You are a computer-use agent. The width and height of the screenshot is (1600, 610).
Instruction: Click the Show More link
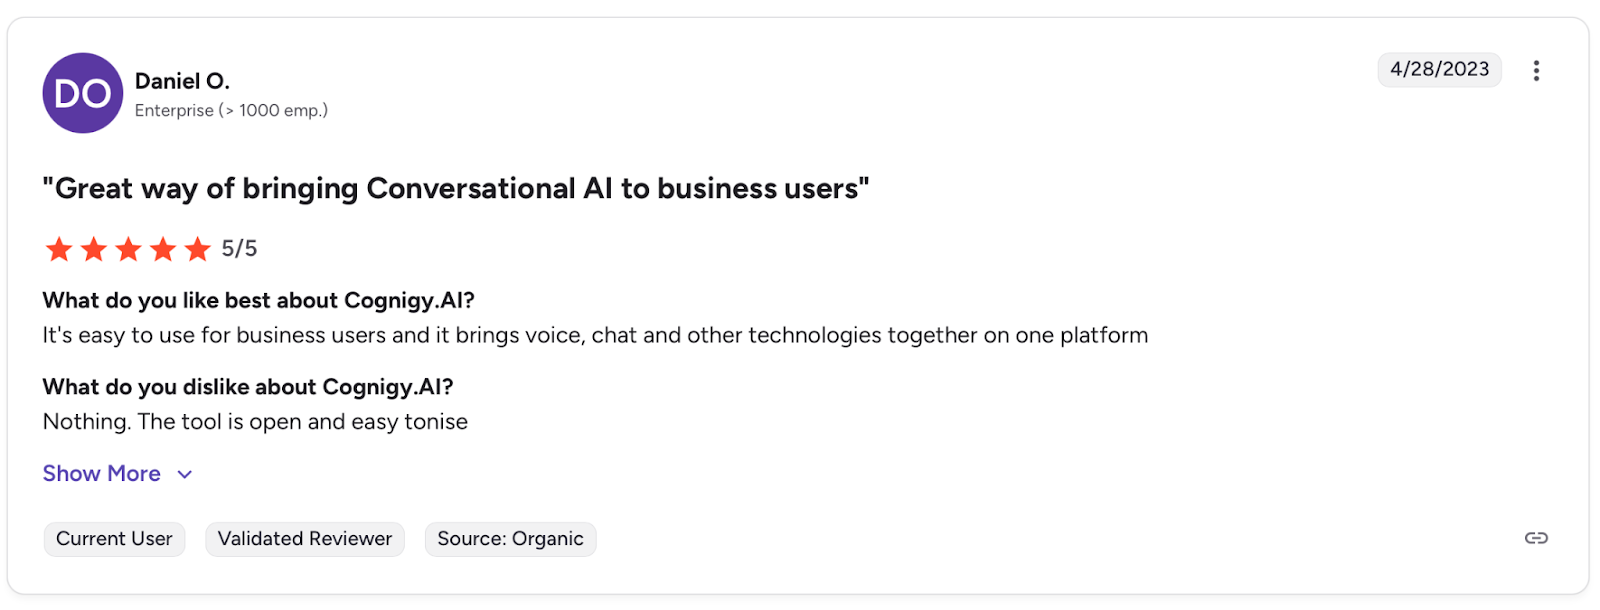click(x=101, y=474)
